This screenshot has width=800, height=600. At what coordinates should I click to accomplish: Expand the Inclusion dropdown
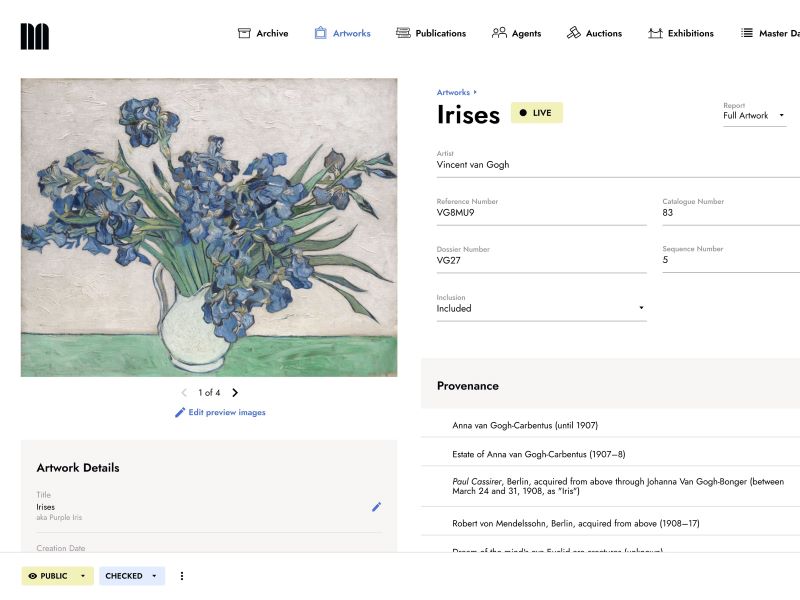tap(541, 308)
